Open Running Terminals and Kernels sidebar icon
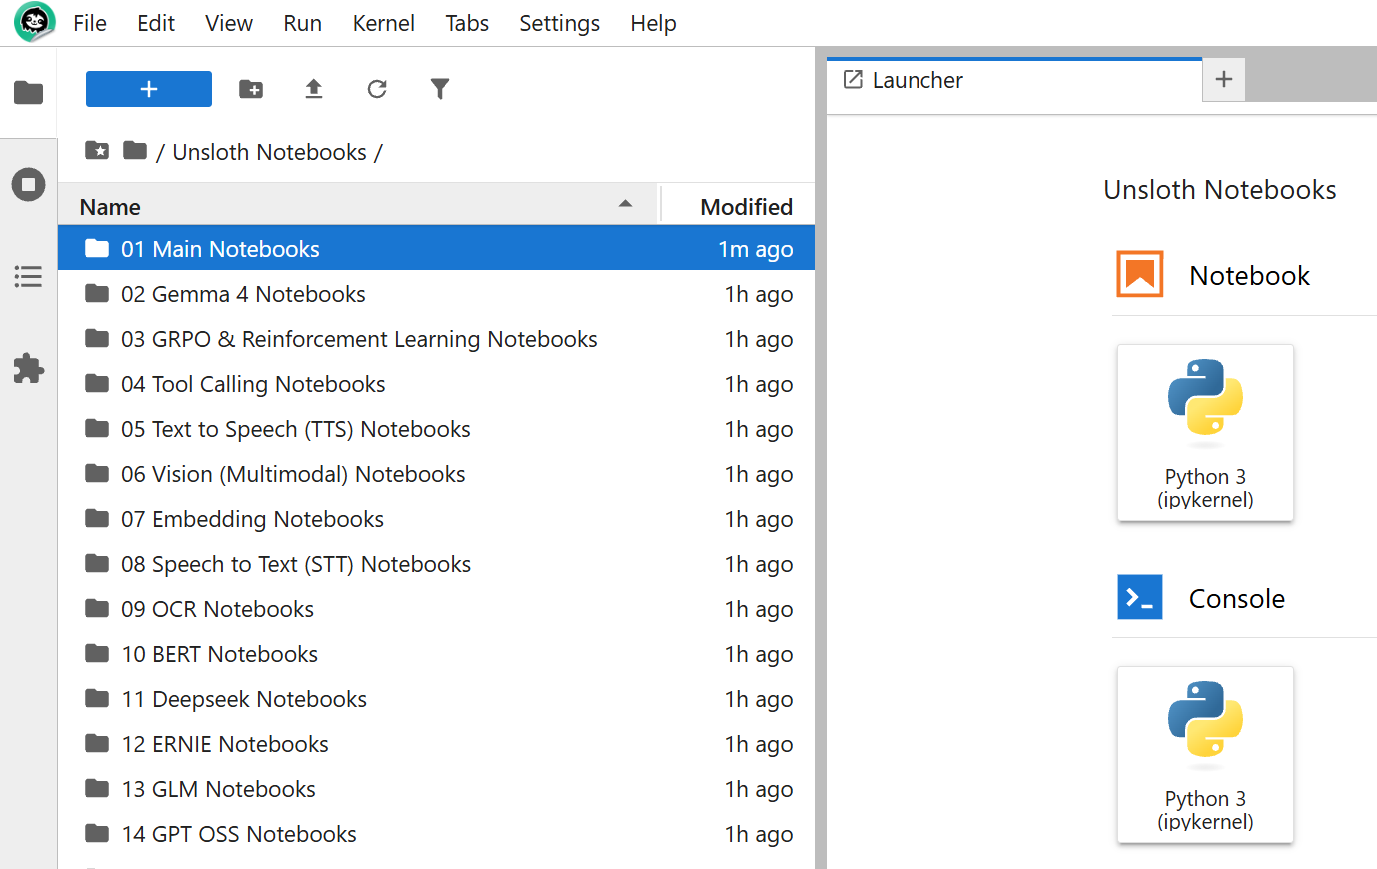1377x869 pixels. (28, 184)
